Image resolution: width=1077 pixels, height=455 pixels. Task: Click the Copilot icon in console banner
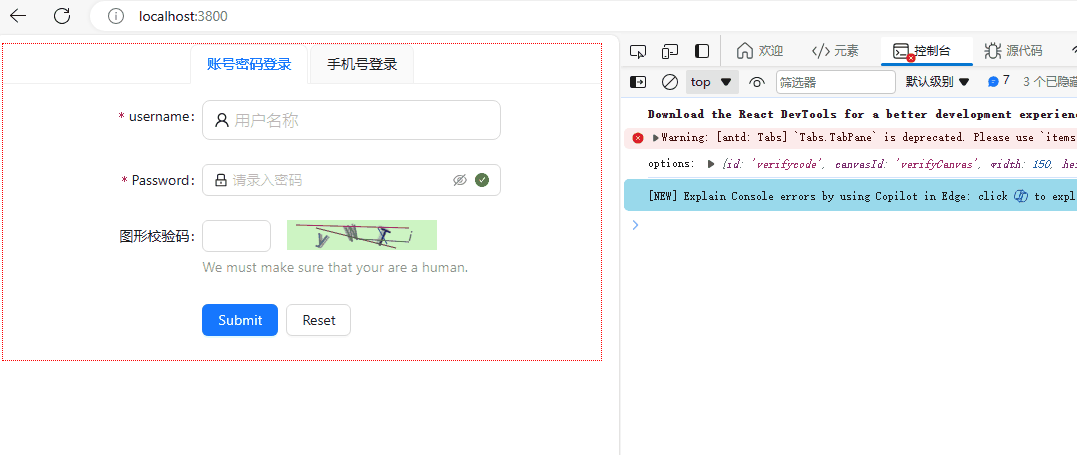[1021, 196]
